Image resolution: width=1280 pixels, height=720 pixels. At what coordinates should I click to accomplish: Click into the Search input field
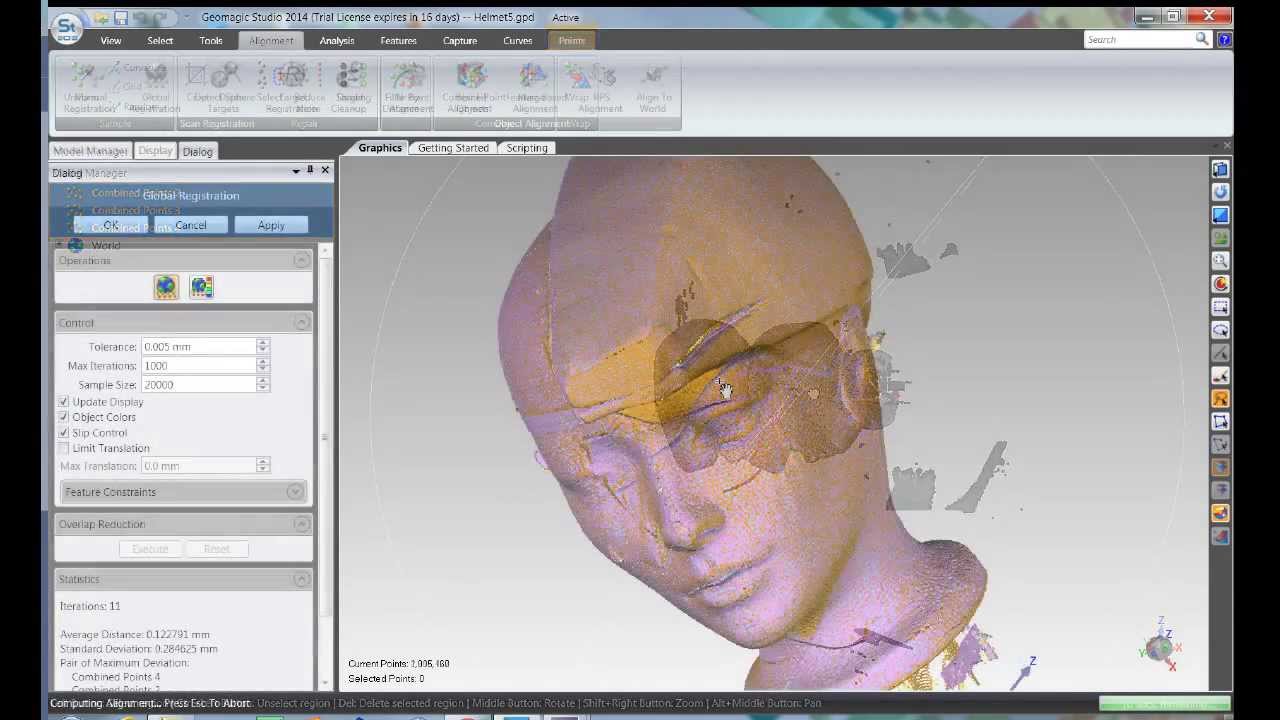(x=1138, y=39)
